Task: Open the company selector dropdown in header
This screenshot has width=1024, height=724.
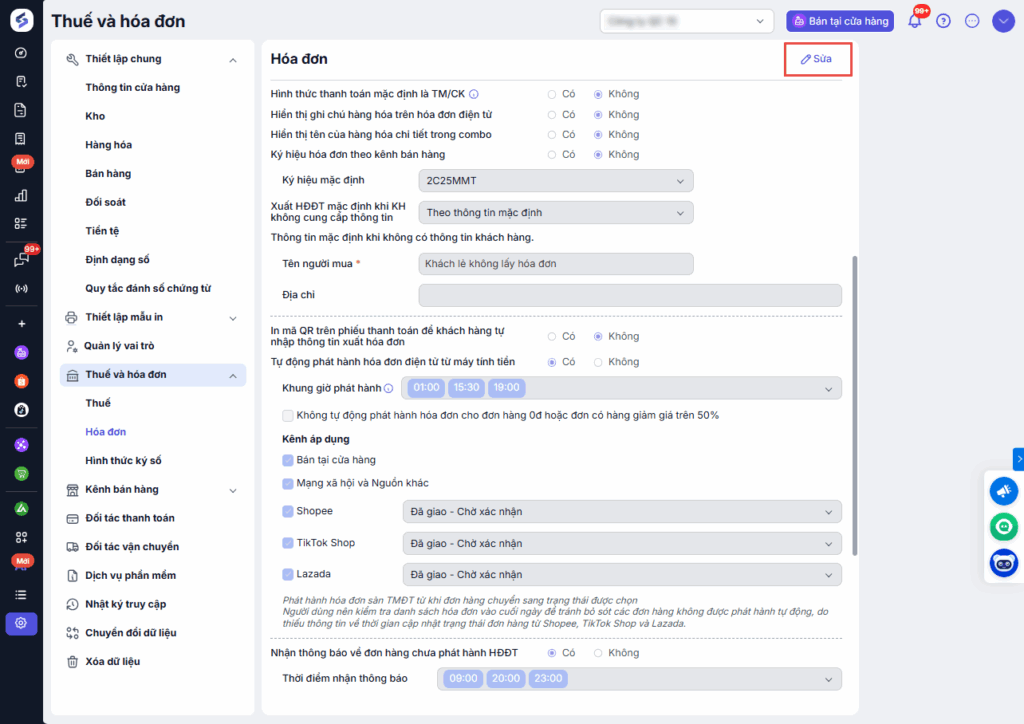Action: point(686,21)
